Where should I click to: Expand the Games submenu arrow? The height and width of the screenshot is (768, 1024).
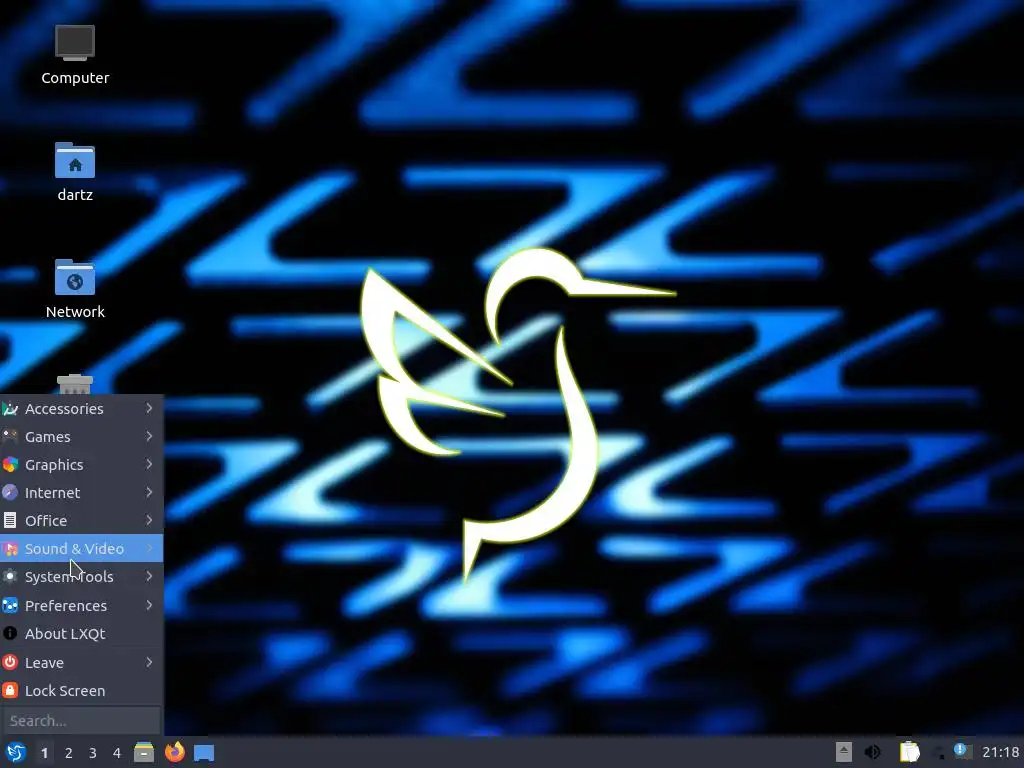149,436
